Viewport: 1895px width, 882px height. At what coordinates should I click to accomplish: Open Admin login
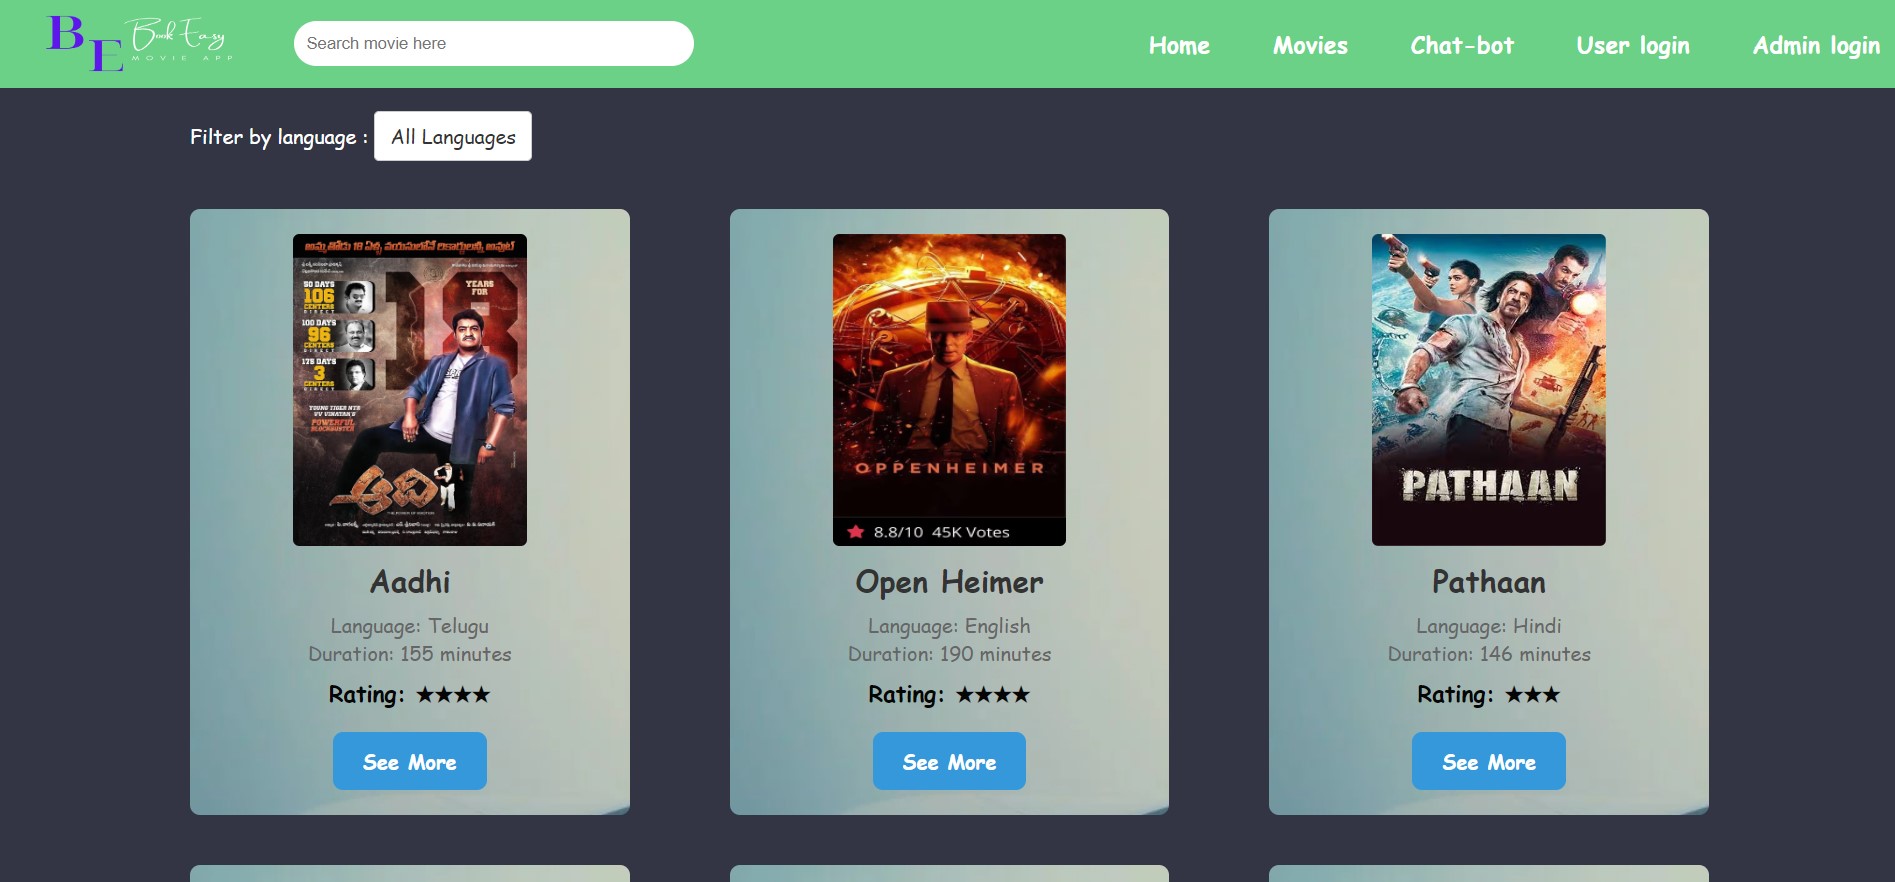click(x=1816, y=46)
